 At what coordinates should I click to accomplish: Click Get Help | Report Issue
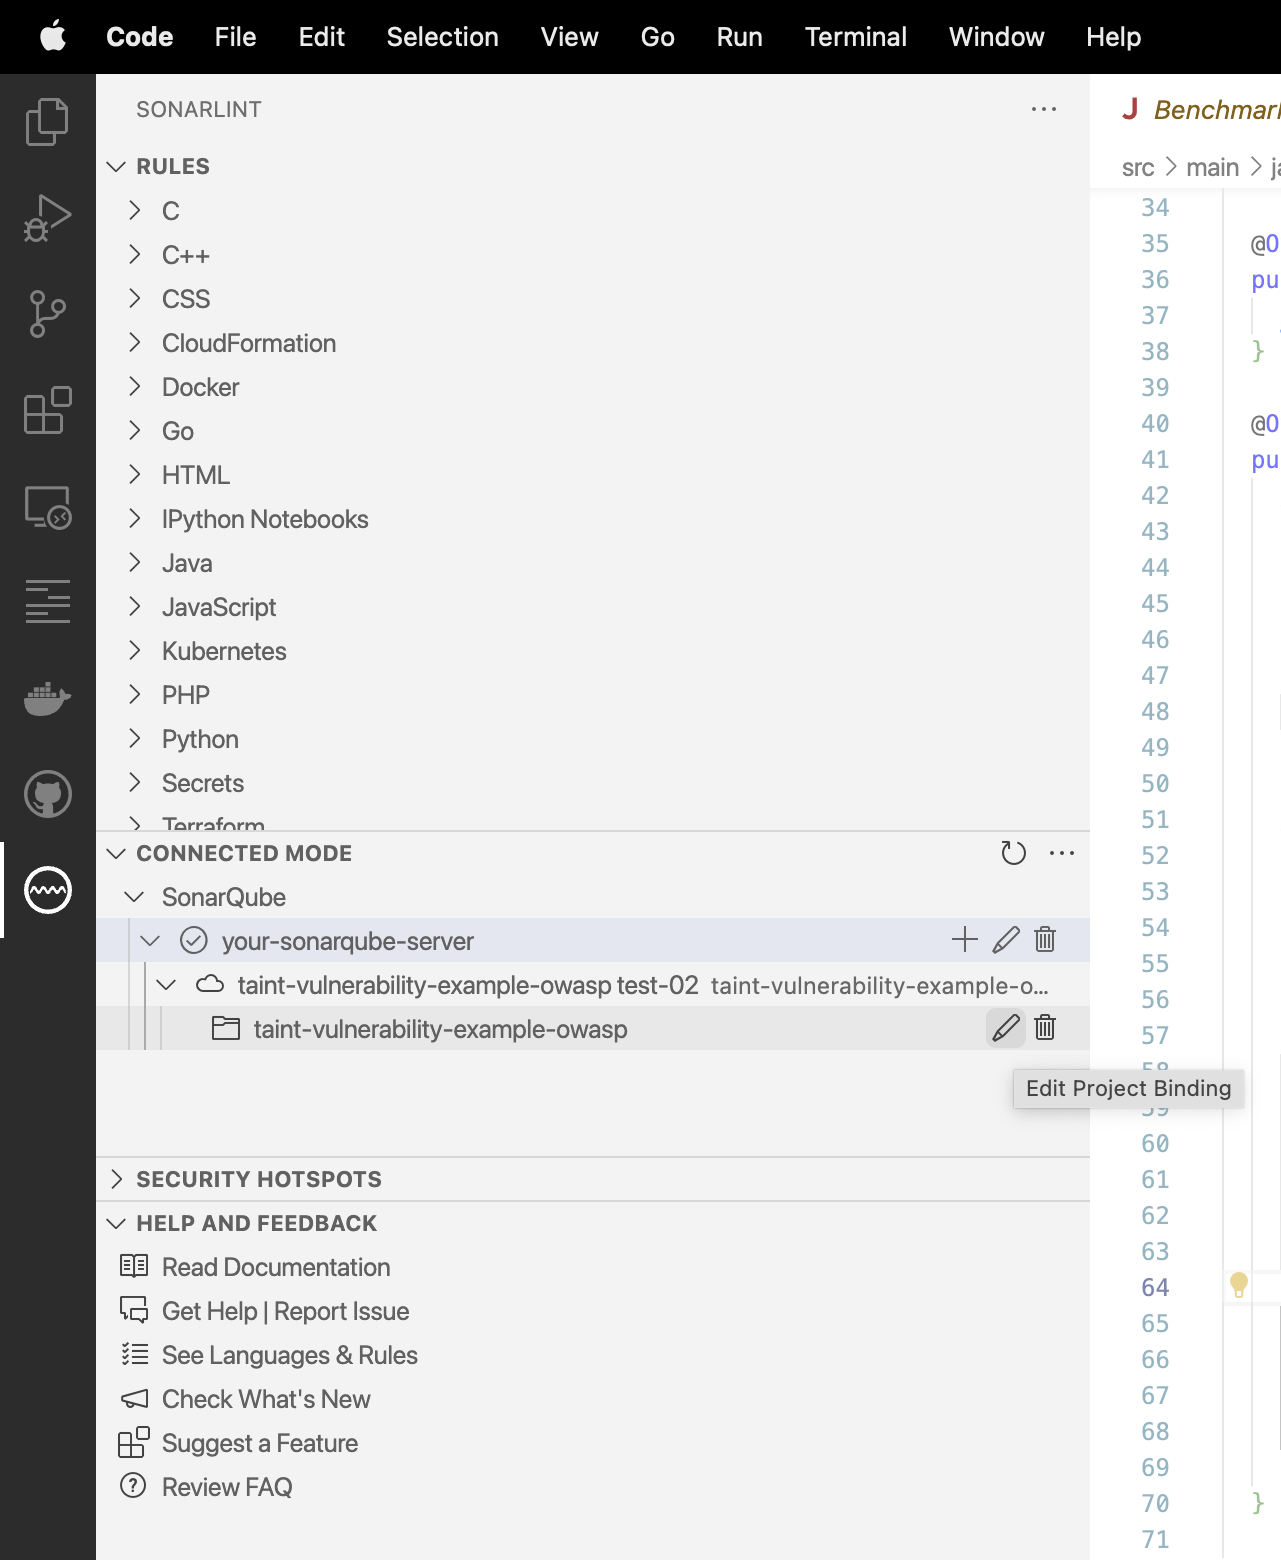[x=285, y=1311]
